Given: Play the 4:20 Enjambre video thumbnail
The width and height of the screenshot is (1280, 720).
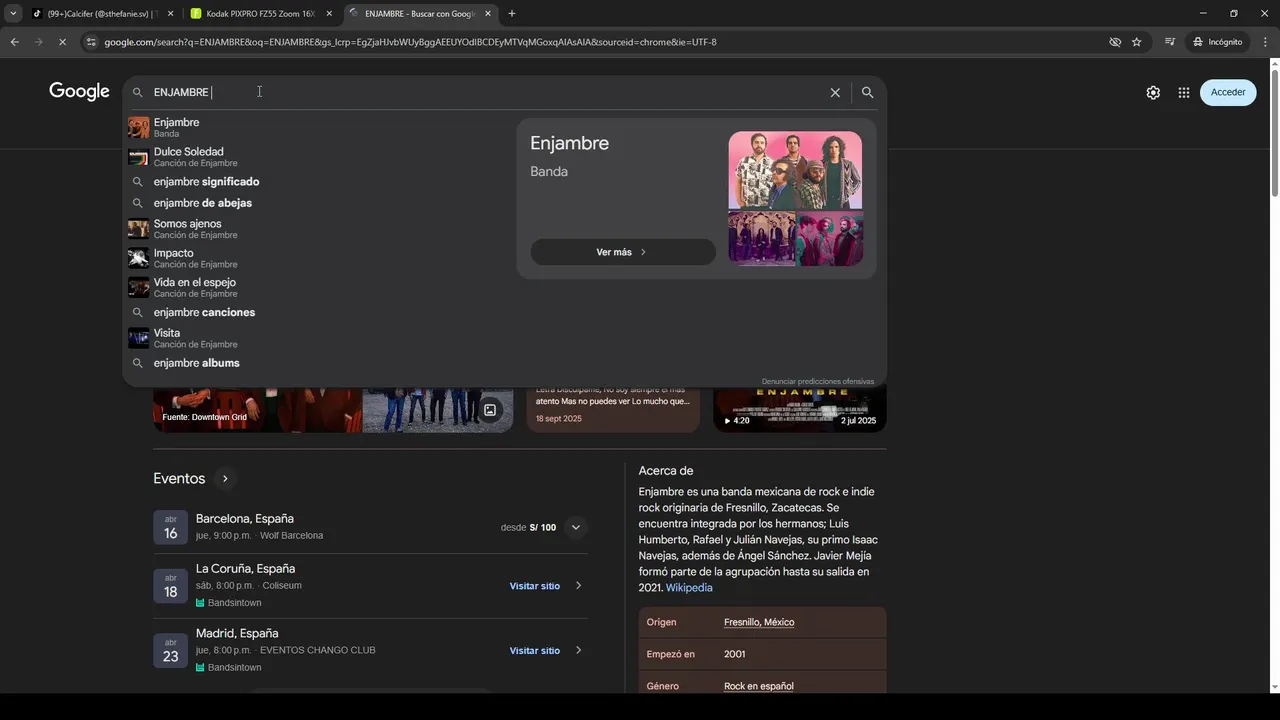Looking at the screenshot, I should click(x=799, y=410).
